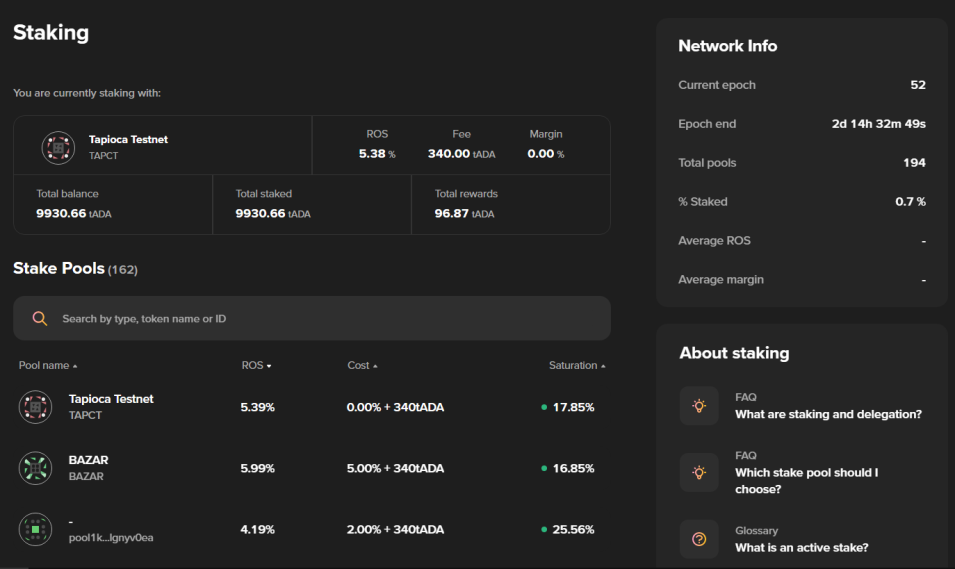Image resolution: width=955 pixels, height=569 pixels.
Task: Select the BAZAR pool row name
Action: coord(88,460)
